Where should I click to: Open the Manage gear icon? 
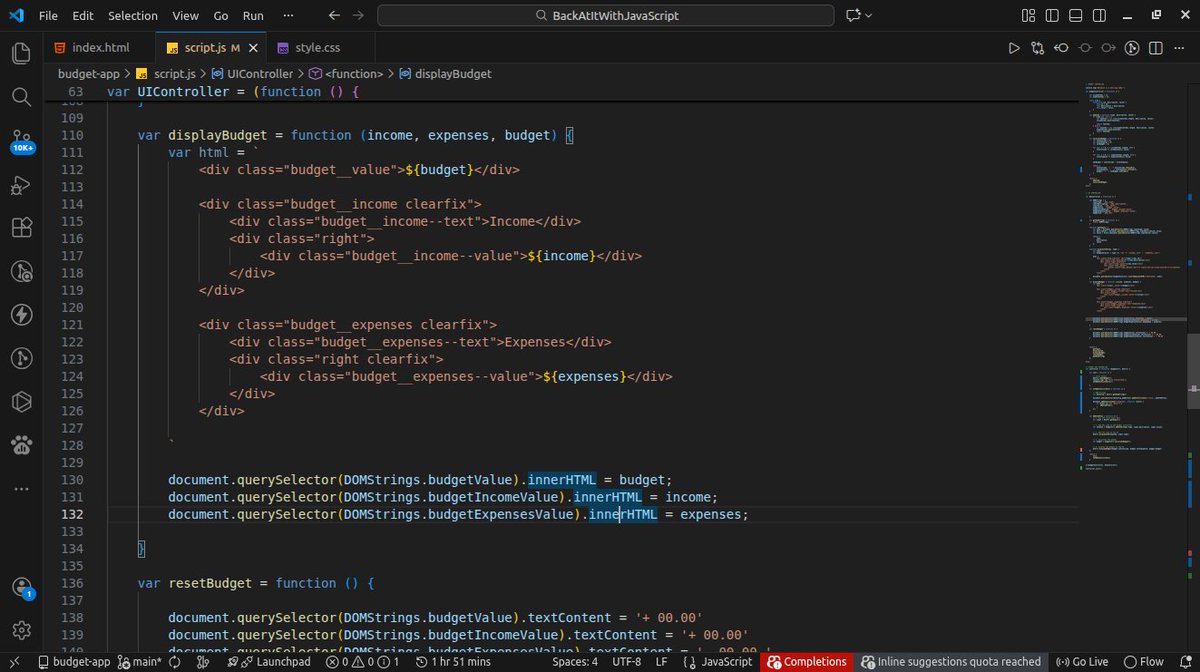pos(21,631)
